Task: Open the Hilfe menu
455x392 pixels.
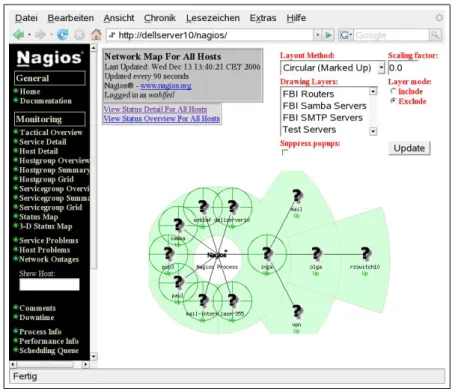Action: click(296, 18)
